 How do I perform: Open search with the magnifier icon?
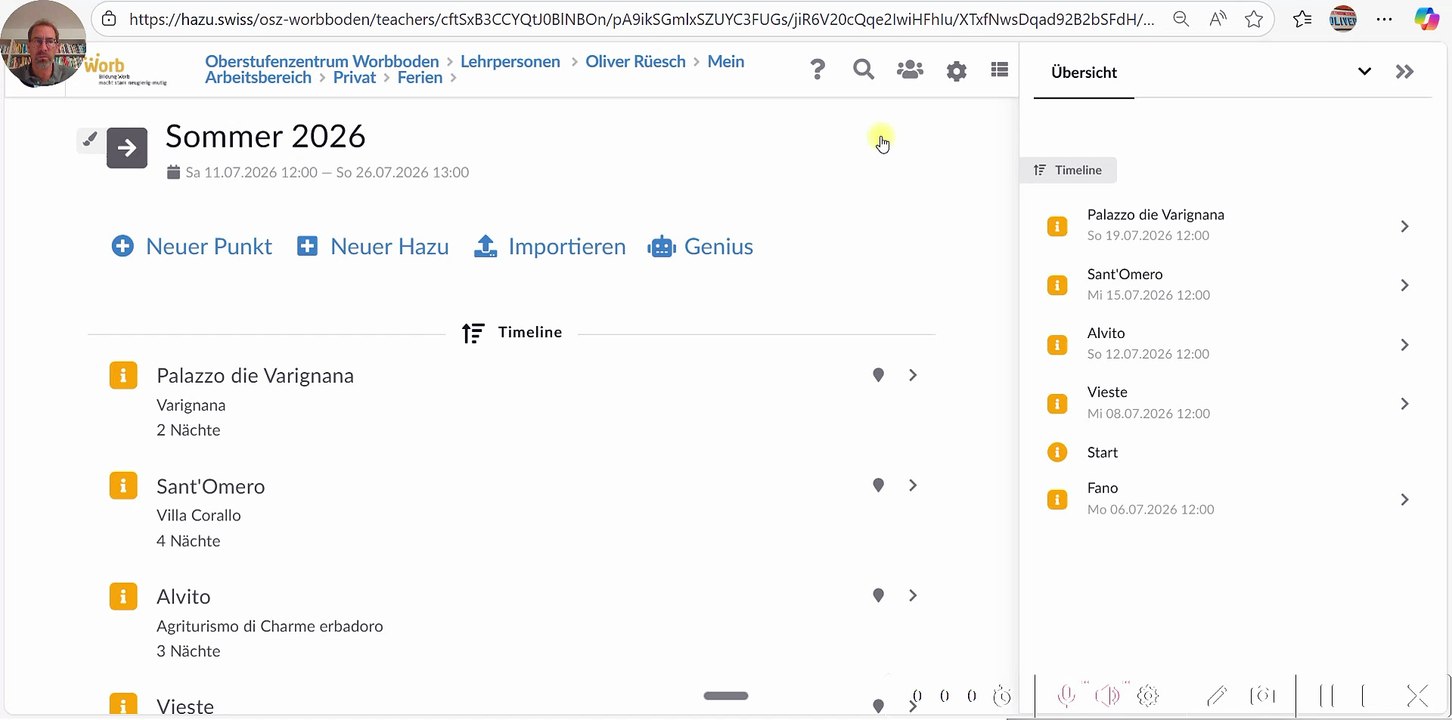863,69
